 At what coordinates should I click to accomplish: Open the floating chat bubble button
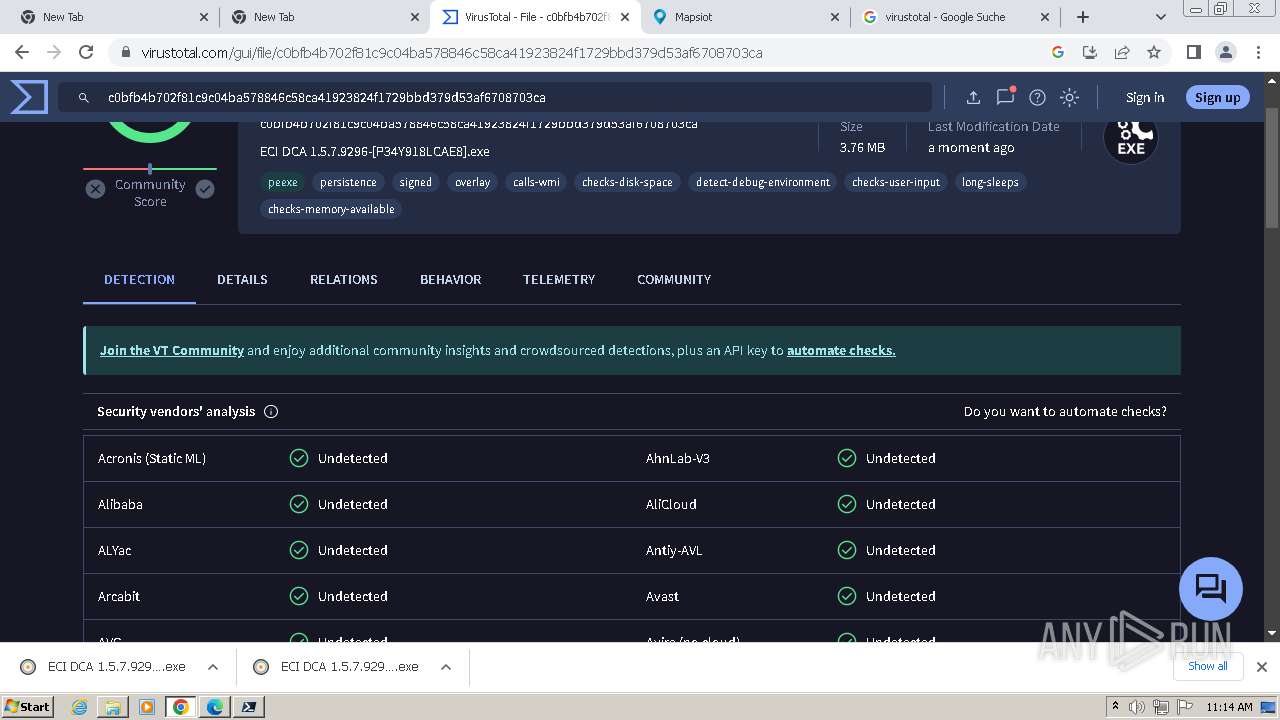[1211, 588]
